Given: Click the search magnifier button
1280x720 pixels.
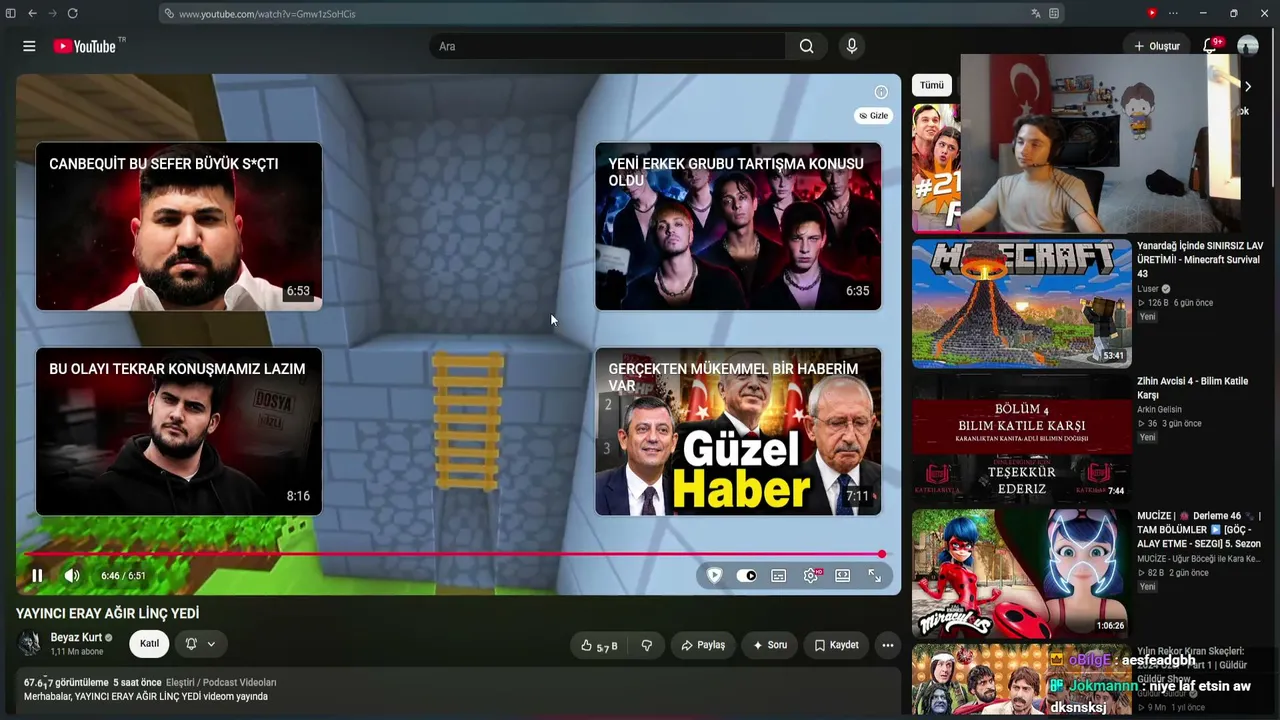Looking at the screenshot, I should click(x=806, y=46).
